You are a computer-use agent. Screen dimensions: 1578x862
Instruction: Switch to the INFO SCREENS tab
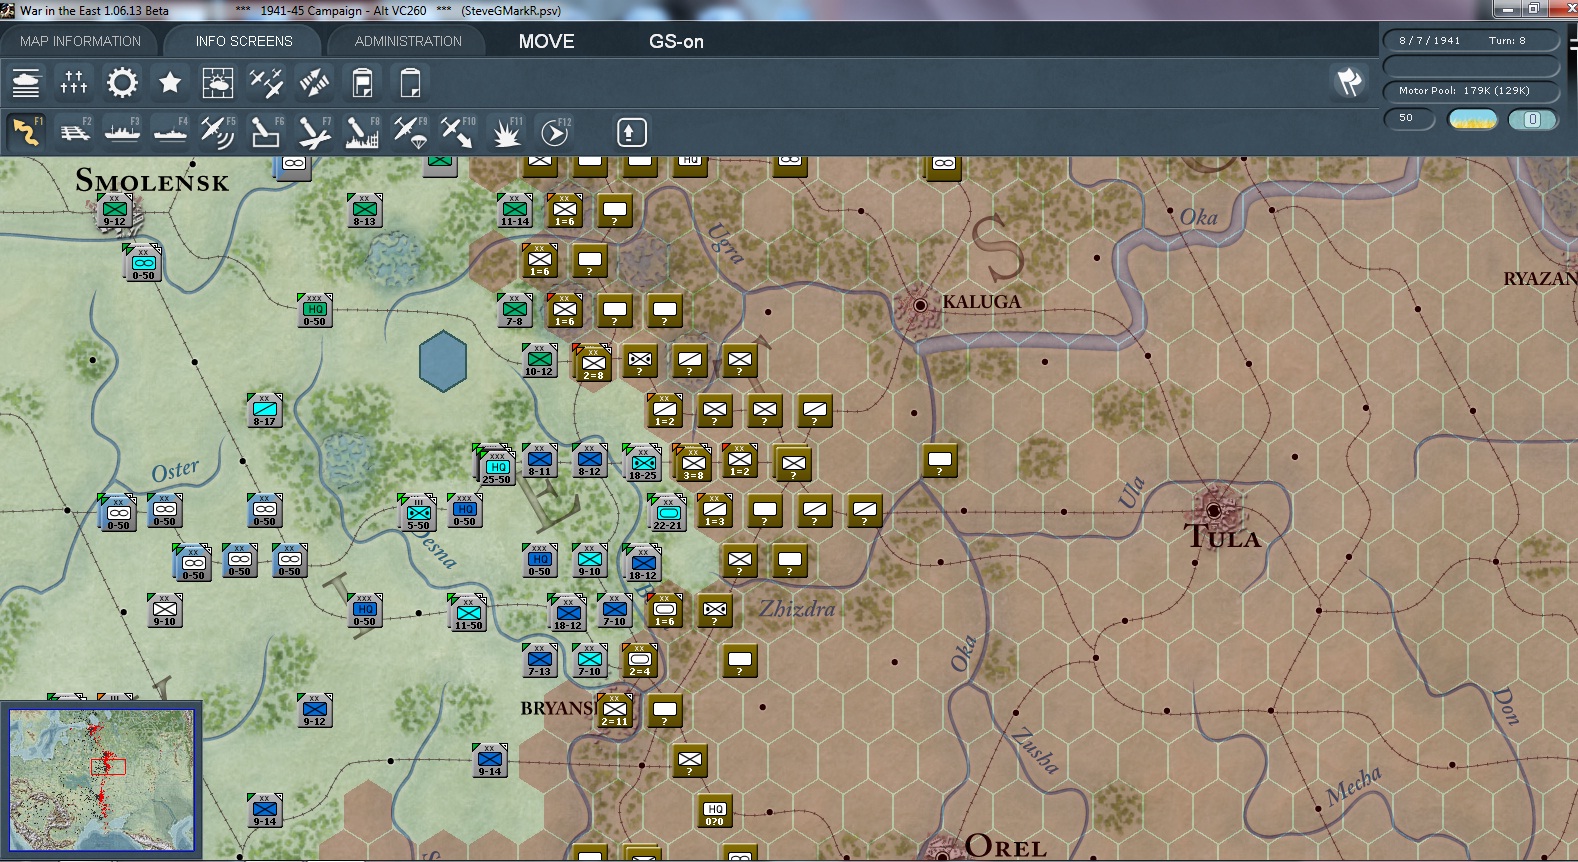(x=244, y=41)
